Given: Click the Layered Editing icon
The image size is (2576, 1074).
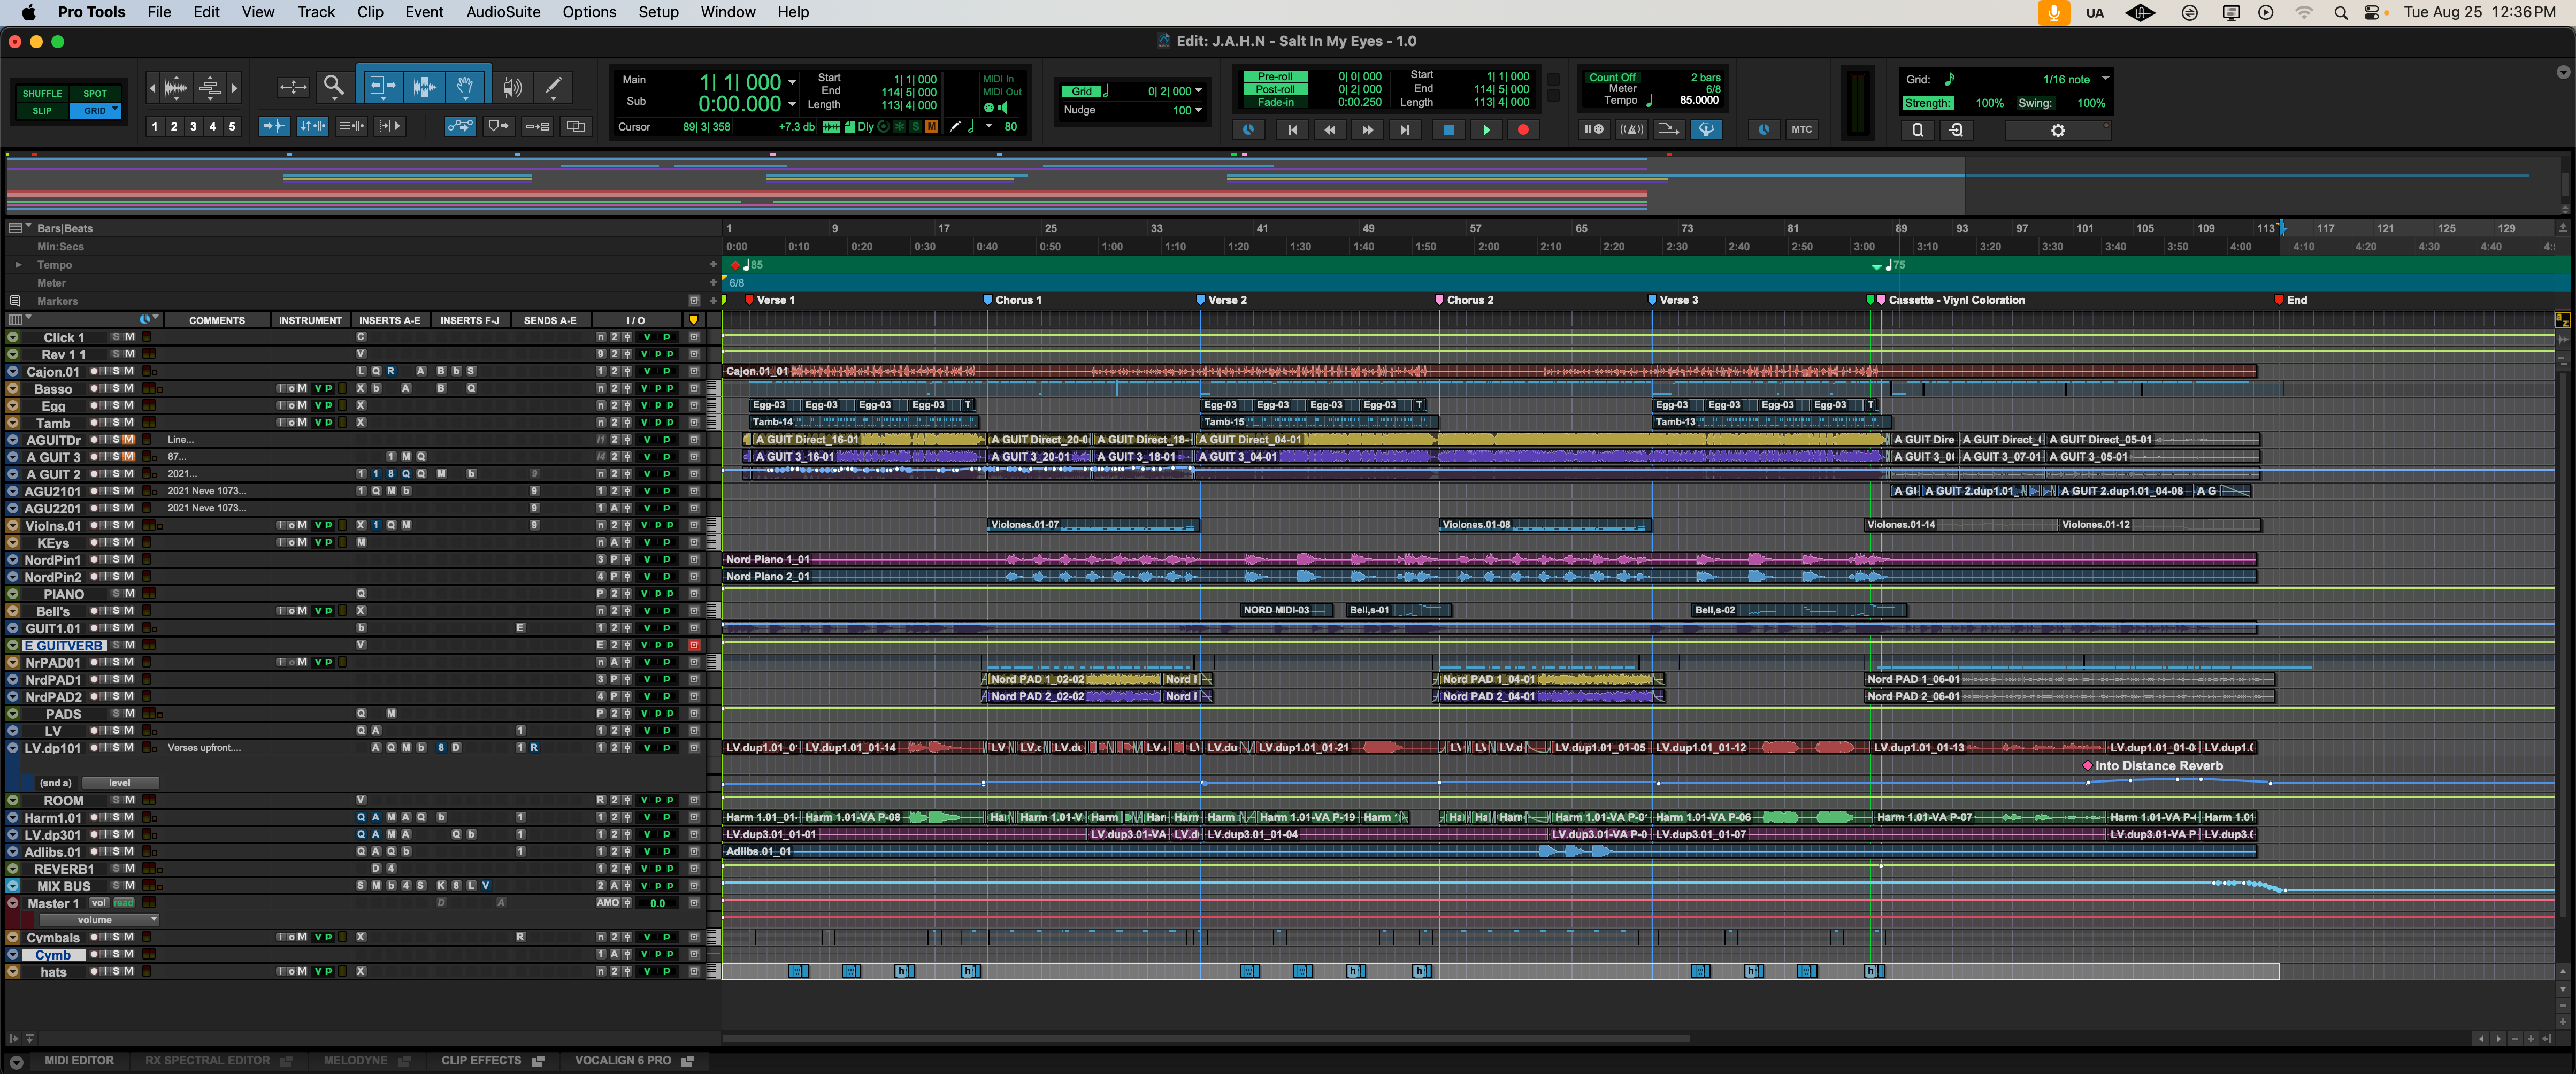Looking at the screenshot, I should [x=576, y=126].
